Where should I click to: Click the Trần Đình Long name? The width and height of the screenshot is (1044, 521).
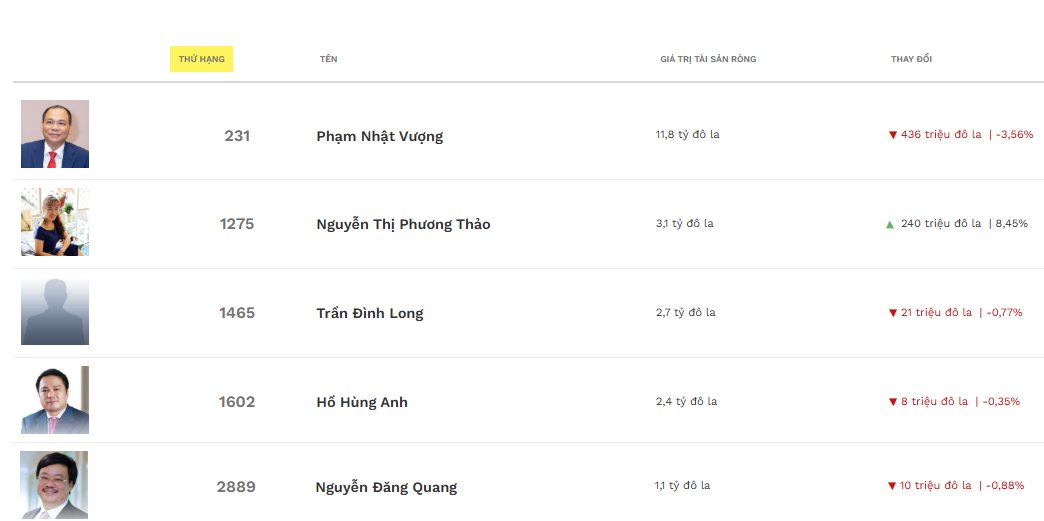[369, 313]
